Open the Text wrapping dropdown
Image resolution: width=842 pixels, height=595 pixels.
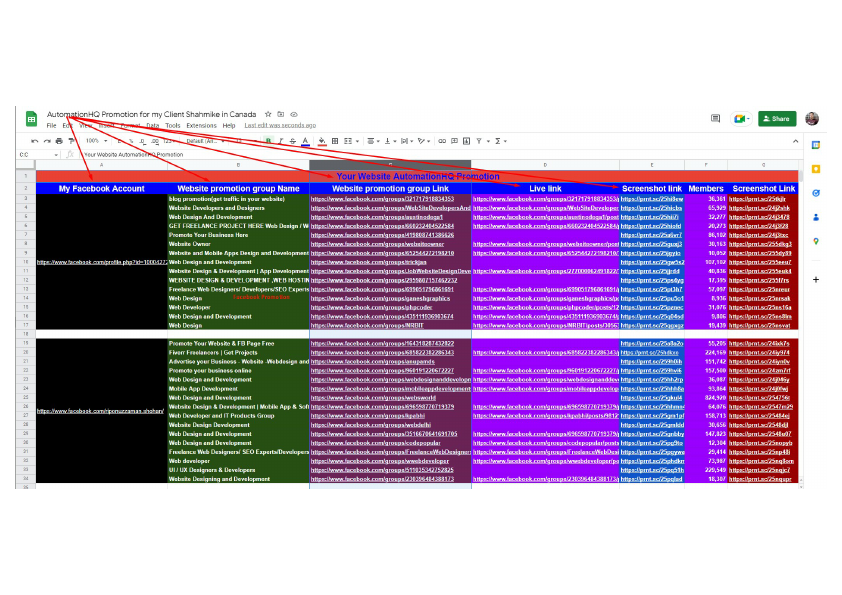(407, 141)
